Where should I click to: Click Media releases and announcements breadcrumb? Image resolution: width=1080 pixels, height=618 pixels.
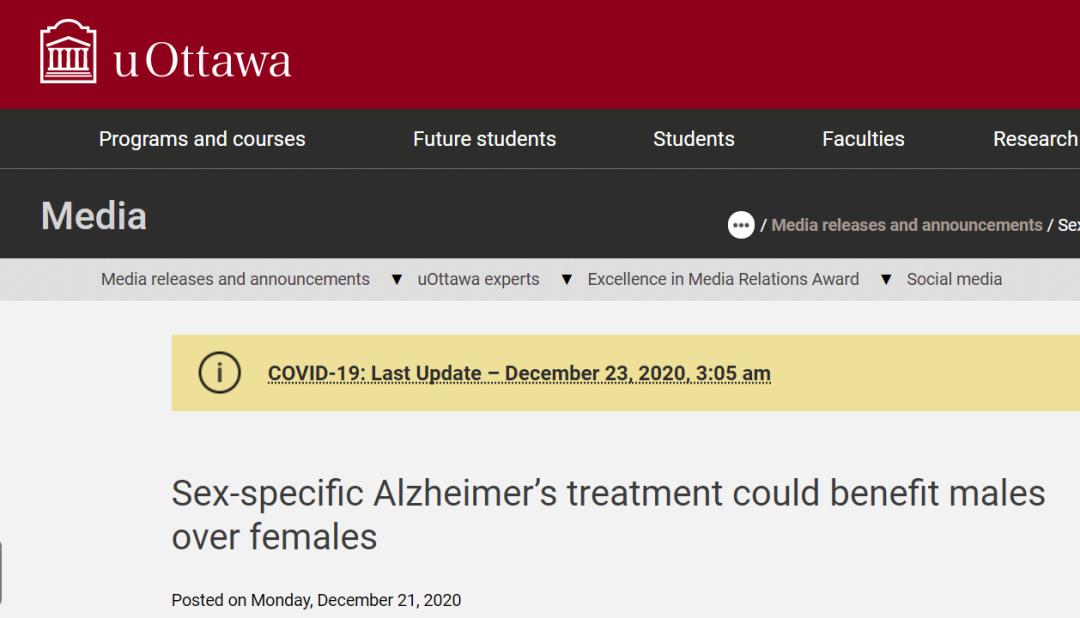(x=907, y=225)
